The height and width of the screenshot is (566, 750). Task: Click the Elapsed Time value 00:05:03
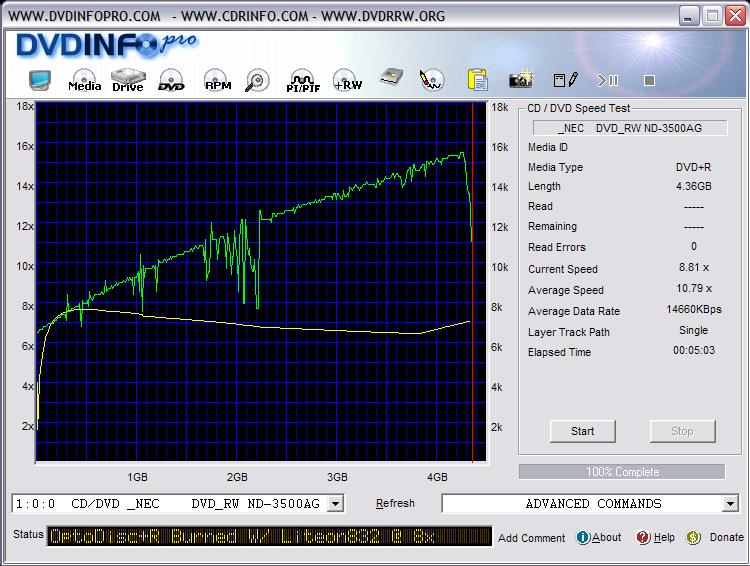pos(694,350)
